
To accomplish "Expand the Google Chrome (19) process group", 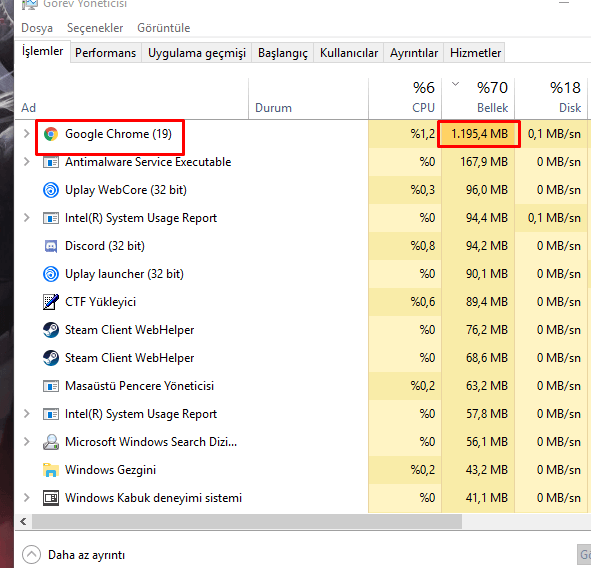I will click(26, 133).
